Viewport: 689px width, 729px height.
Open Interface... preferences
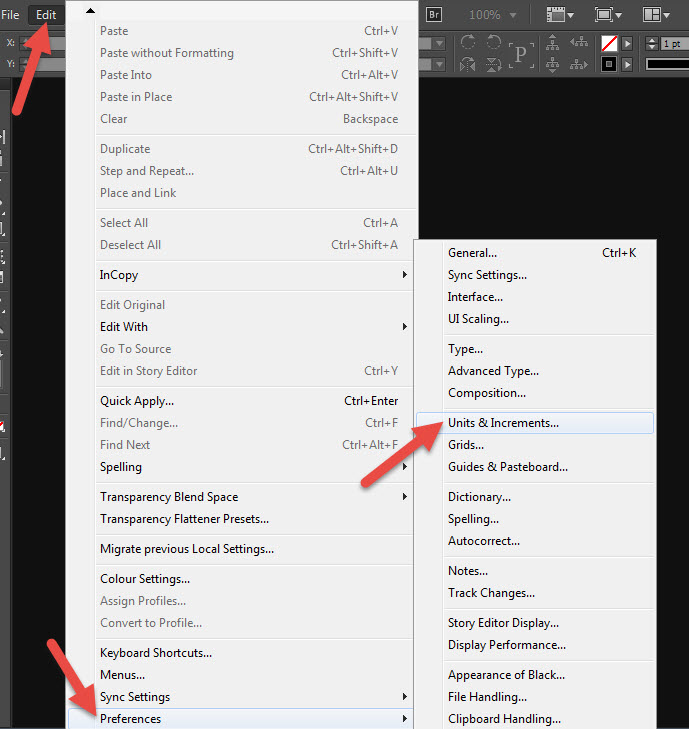click(535, 297)
